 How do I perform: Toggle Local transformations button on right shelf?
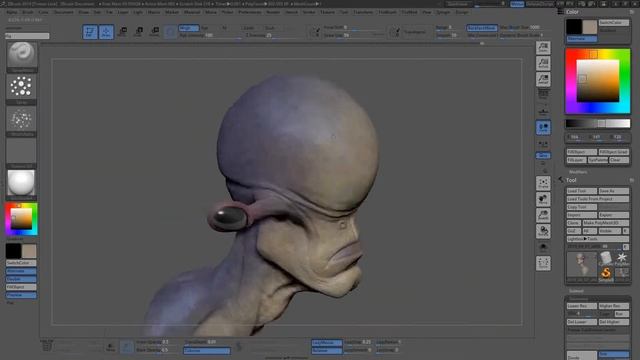[x=543, y=127]
